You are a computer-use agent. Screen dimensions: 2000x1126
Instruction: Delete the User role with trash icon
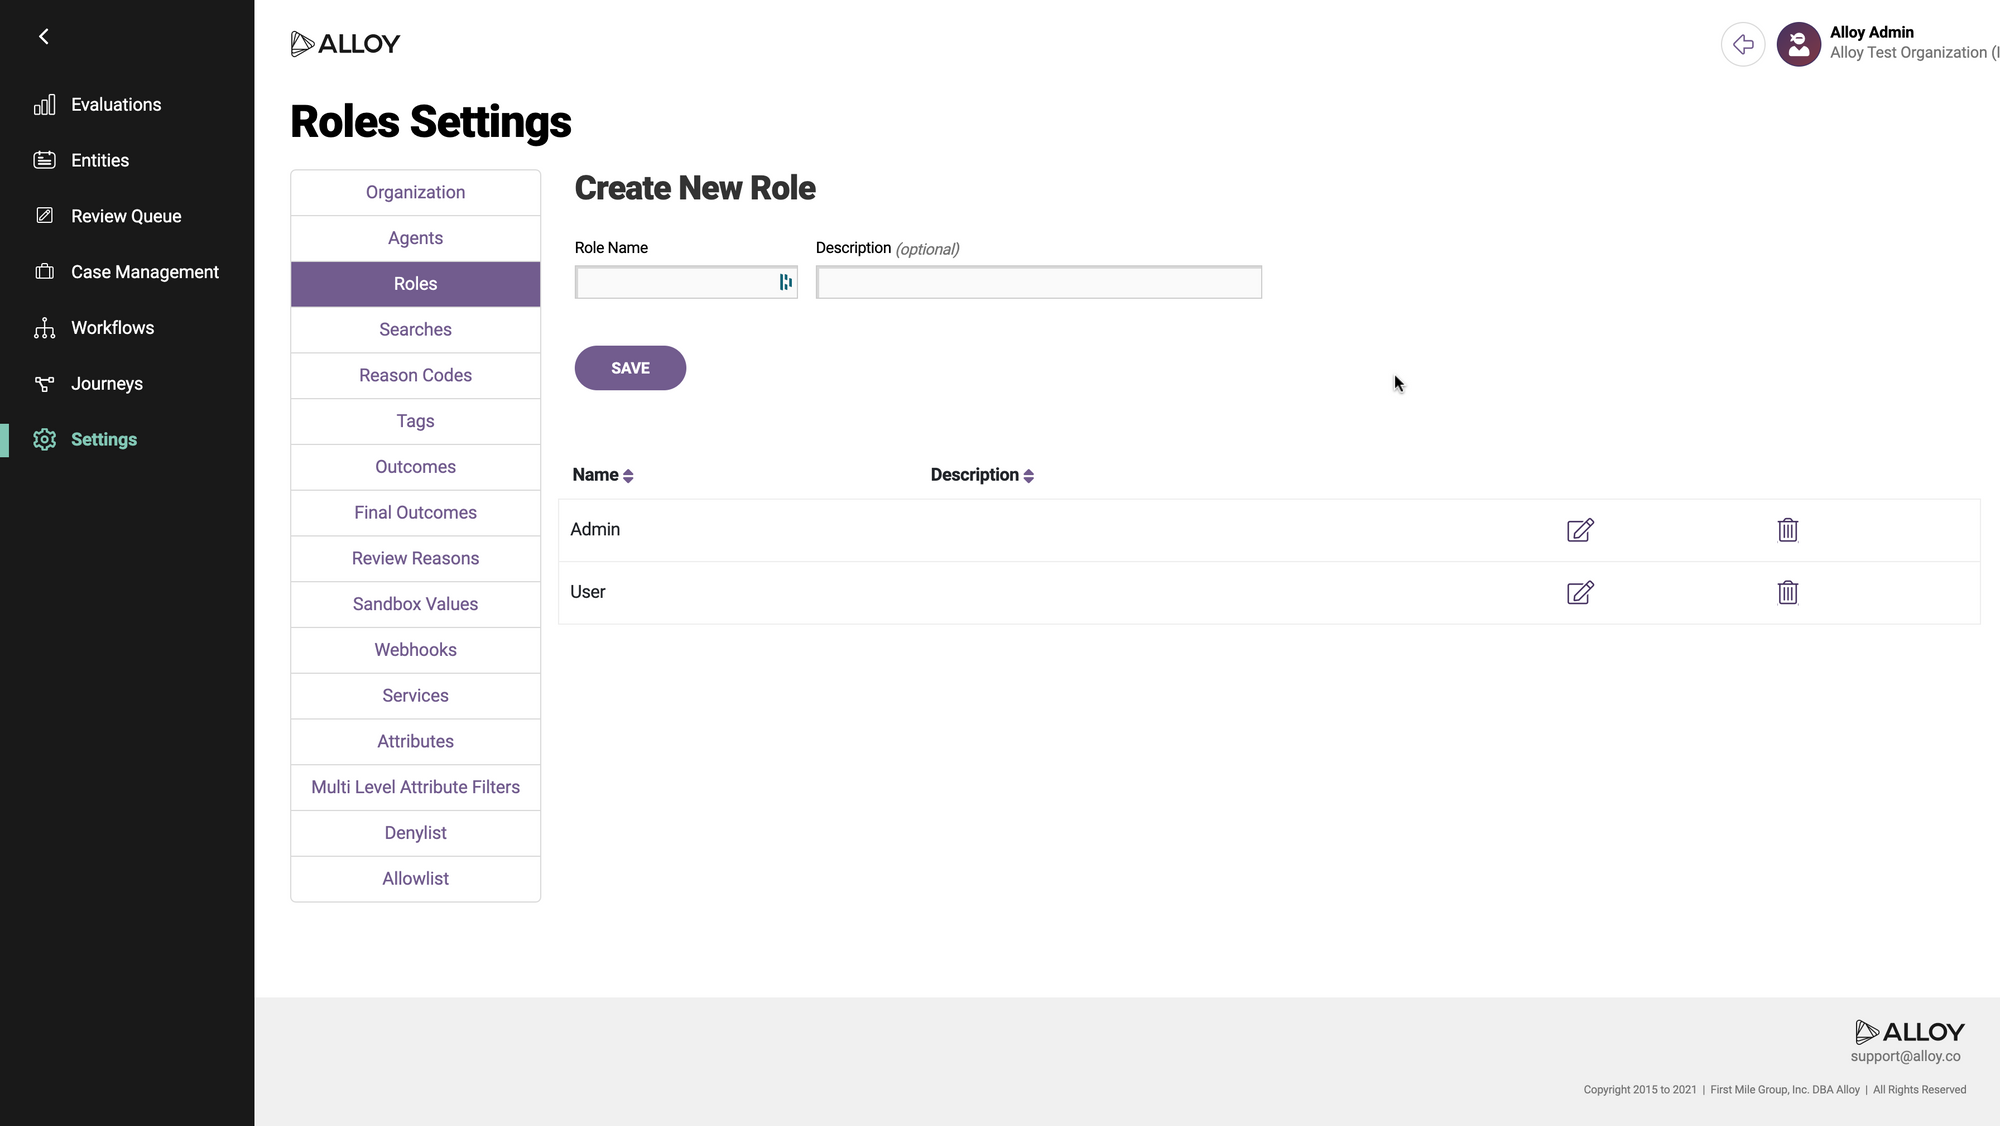tap(1788, 592)
